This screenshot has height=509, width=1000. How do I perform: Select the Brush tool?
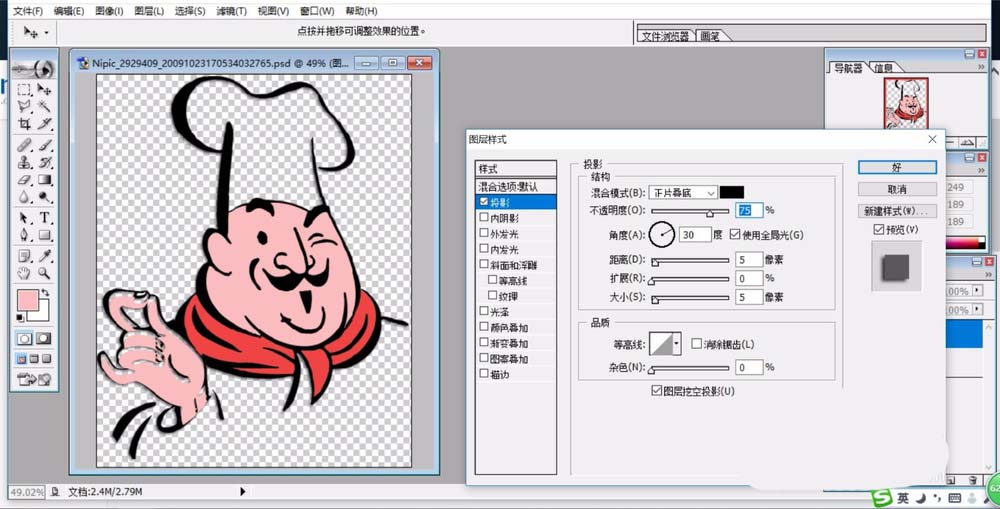pyautogui.click(x=44, y=145)
